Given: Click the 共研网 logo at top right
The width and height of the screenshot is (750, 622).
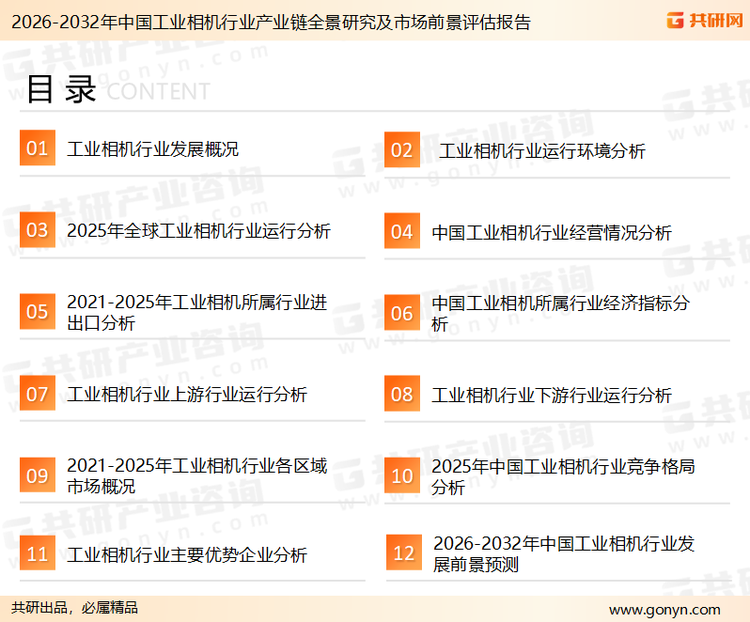Looking at the screenshot, I should (x=705, y=20).
